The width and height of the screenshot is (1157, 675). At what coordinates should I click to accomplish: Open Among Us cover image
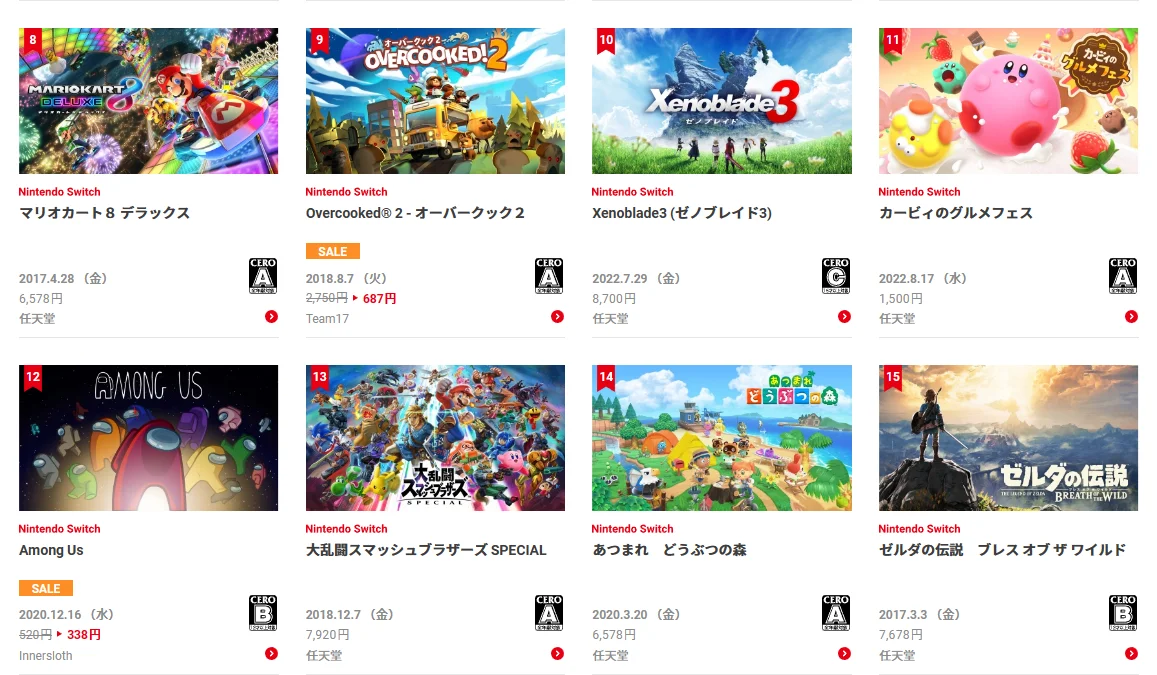pyautogui.click(x=148, y=437)
